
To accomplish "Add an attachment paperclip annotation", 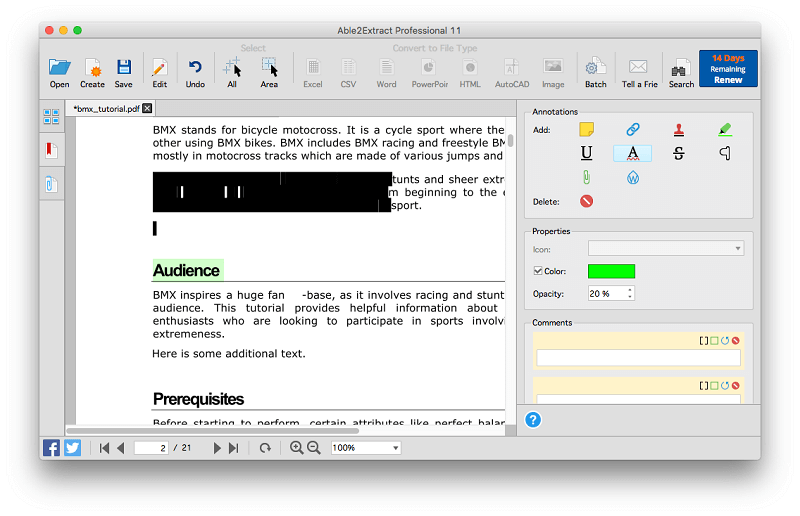I will [586, 177].
